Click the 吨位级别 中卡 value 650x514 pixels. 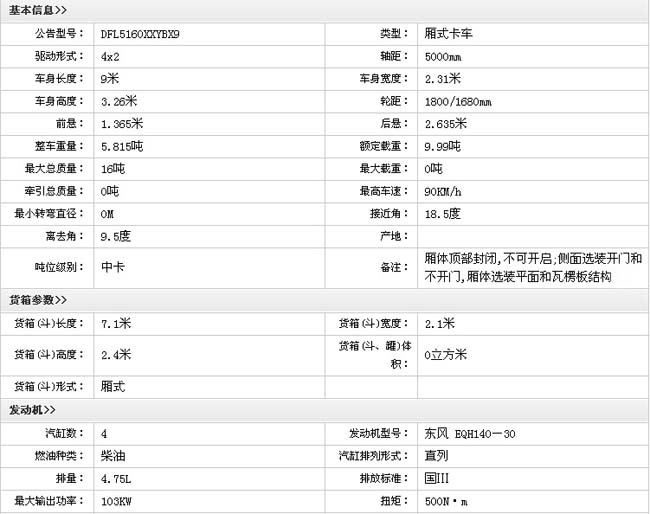coord(113,267)
